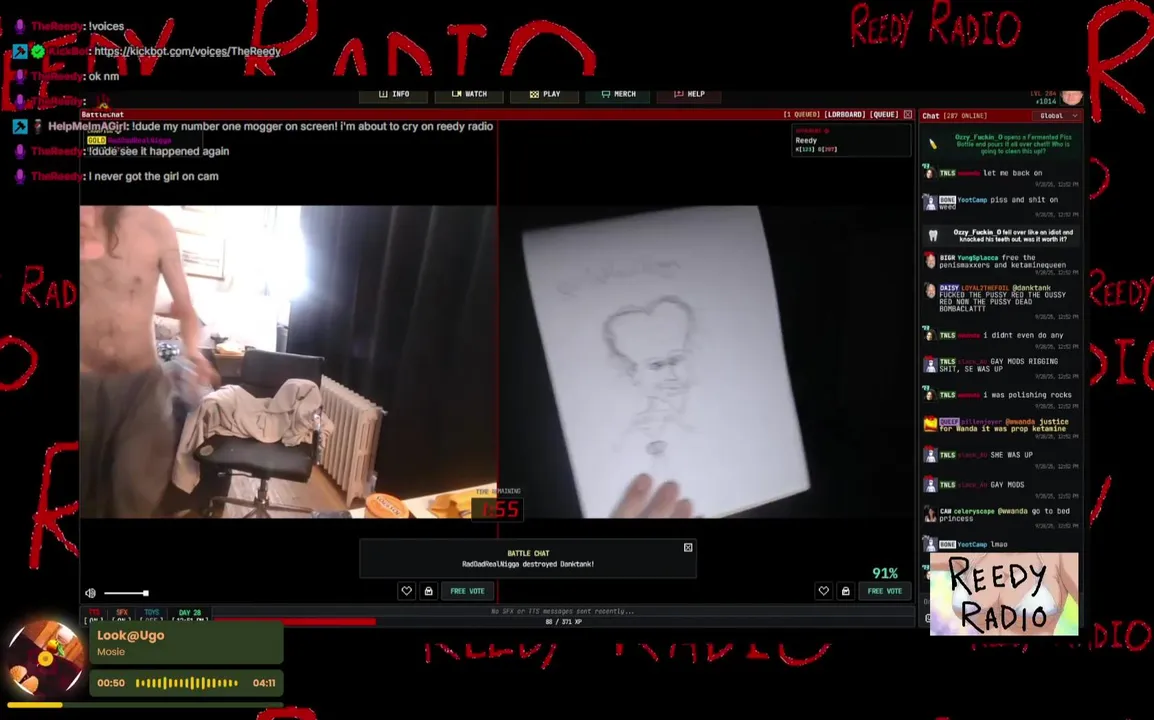Viewport: 1154px width, 720px height.
Task: Toggle the SFX setting
Action: tap(122, 615)
